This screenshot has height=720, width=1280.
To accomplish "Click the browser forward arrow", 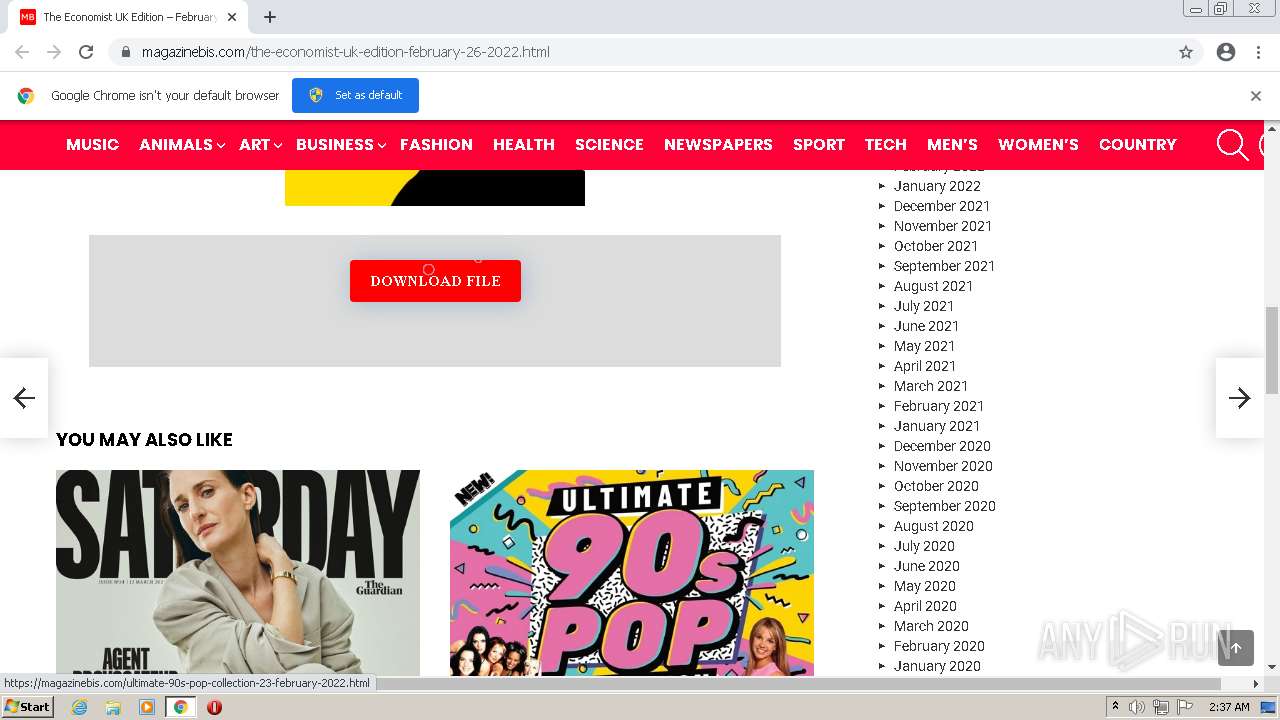I will (54, 52).
